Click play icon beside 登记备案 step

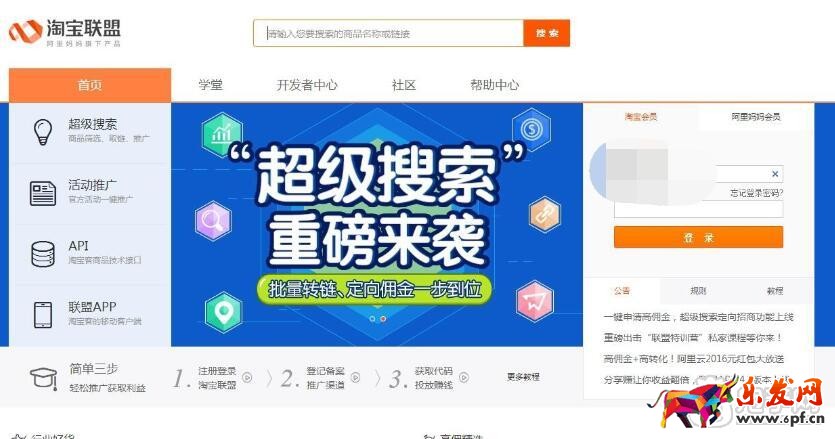tap(355, 377)
